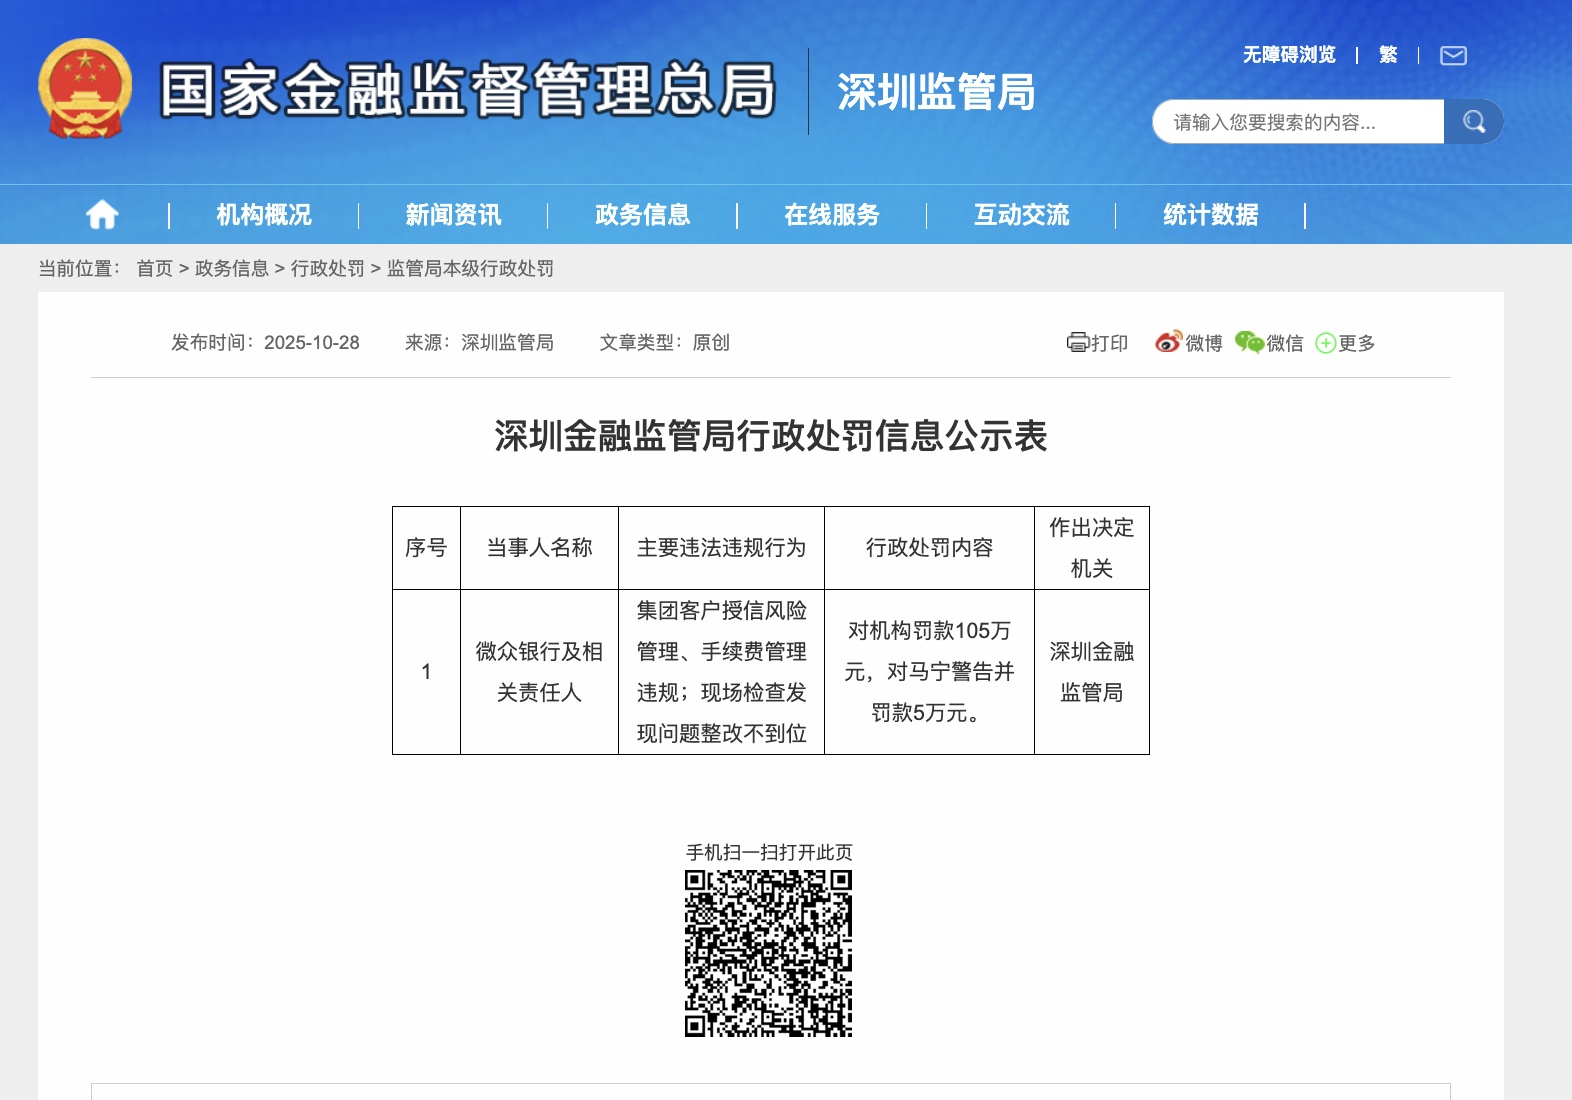
Task: Switch to traditional Chinese 繁
Action: coord(1388,55)
